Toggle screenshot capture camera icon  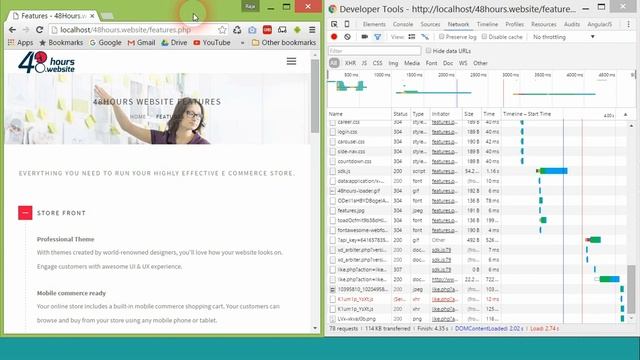(364, 37)
